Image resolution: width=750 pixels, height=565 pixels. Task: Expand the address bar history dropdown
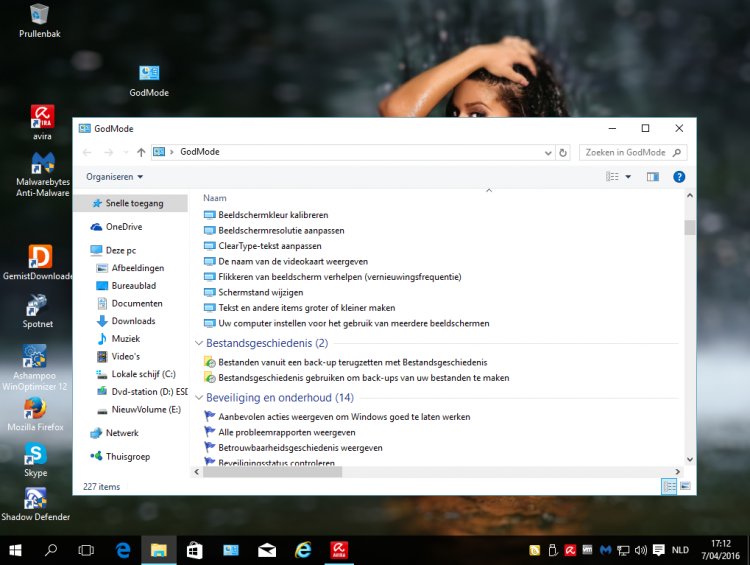(x=547, y=153)
